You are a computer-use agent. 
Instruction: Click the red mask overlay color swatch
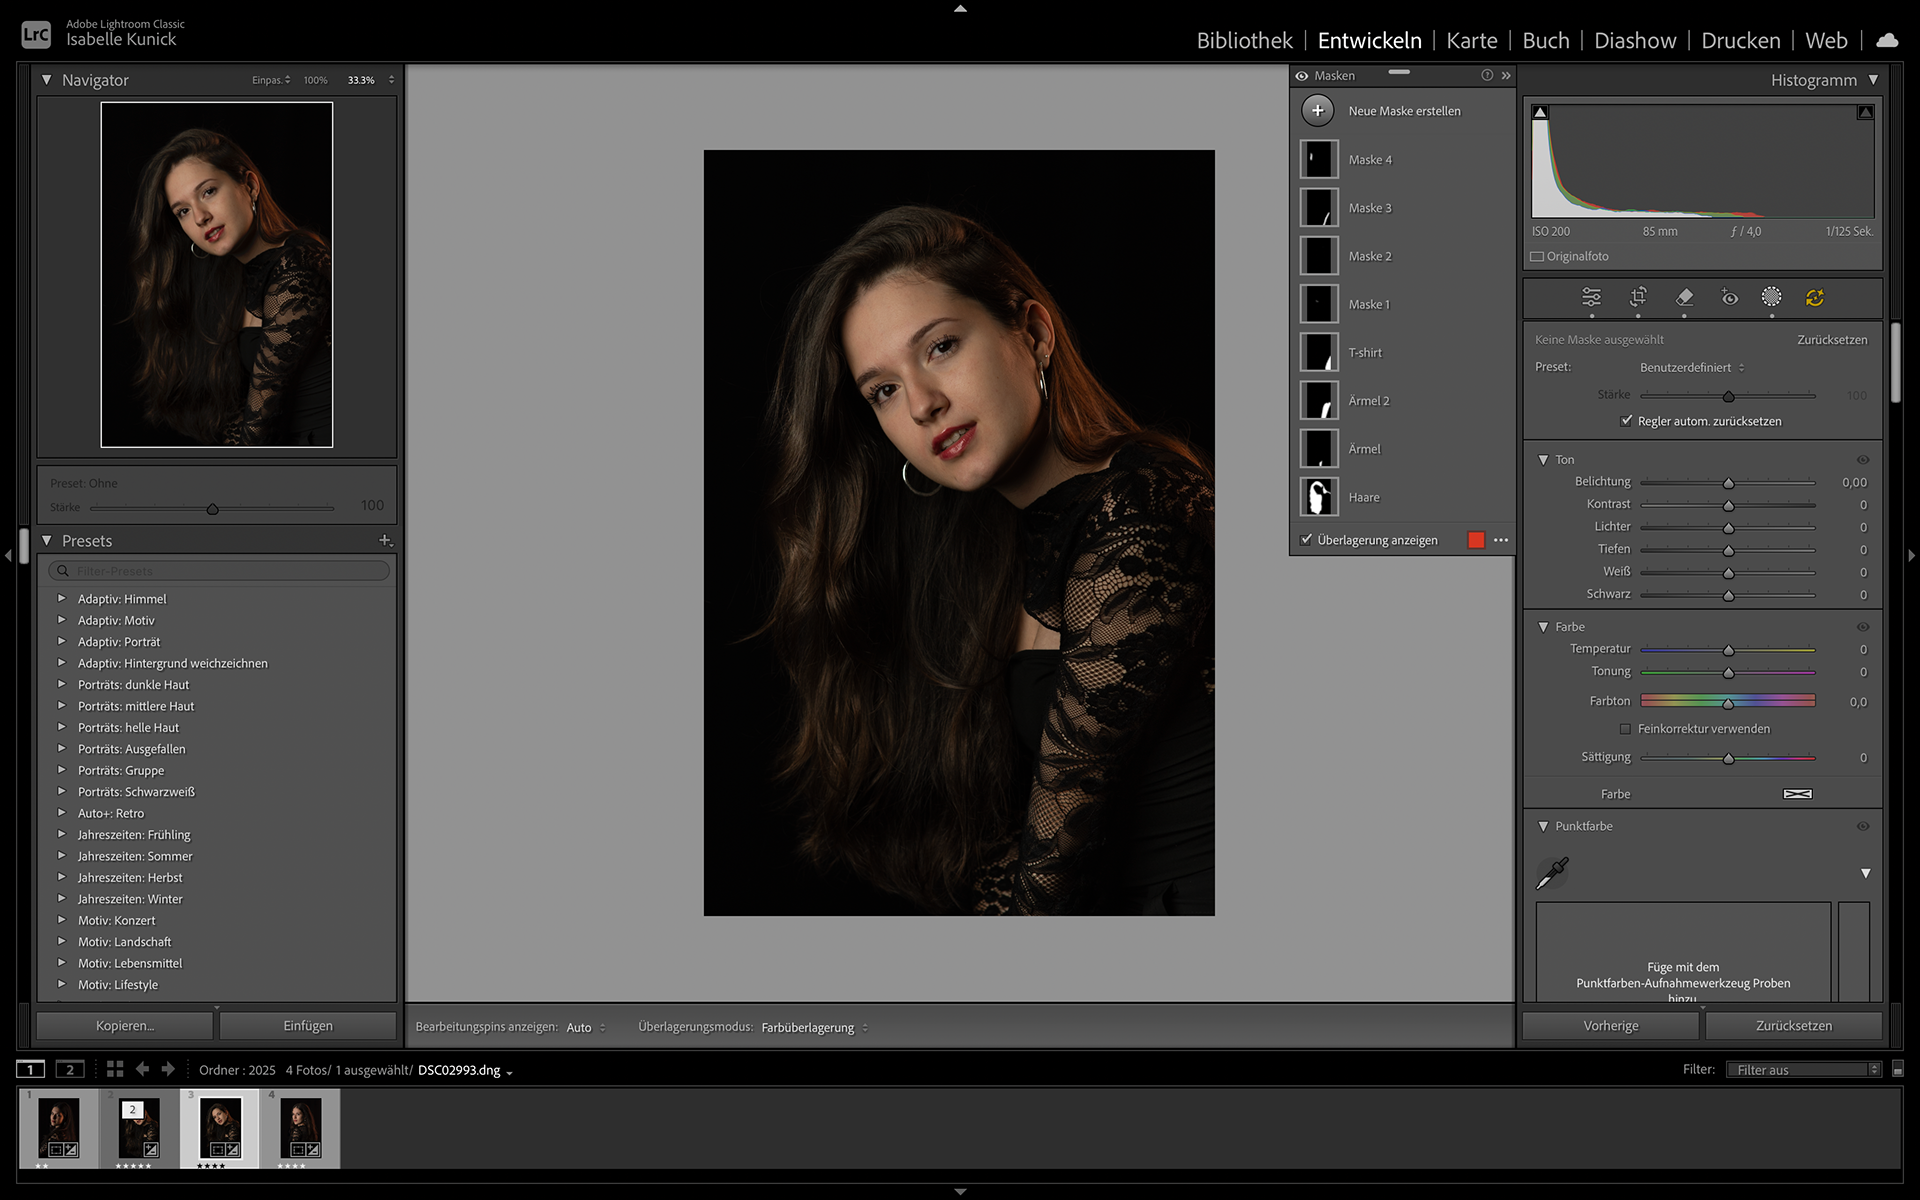(x=1476, y=540)
